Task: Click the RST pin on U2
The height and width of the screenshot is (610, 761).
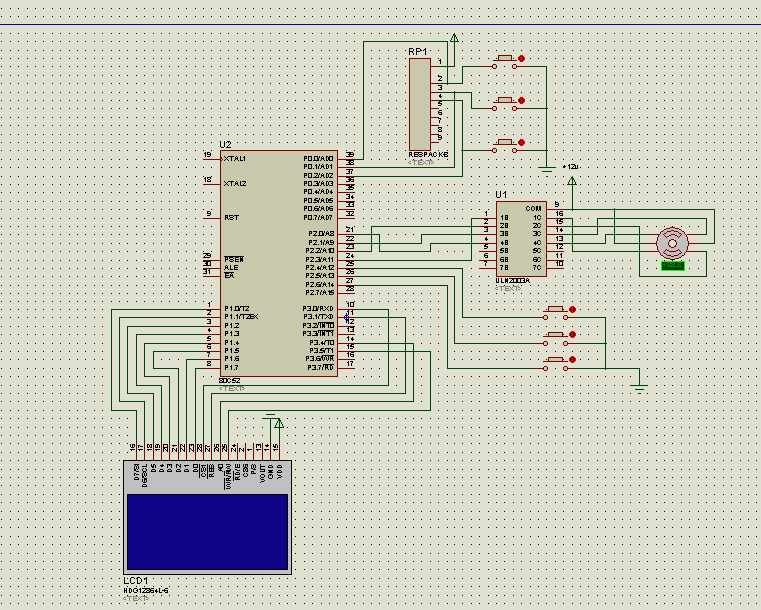Action: (213, 217)
